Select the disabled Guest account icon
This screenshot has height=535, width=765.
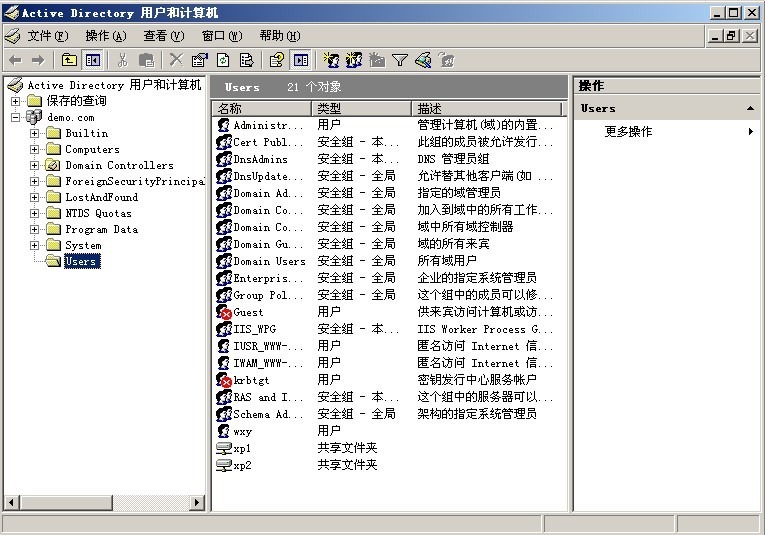224,312
